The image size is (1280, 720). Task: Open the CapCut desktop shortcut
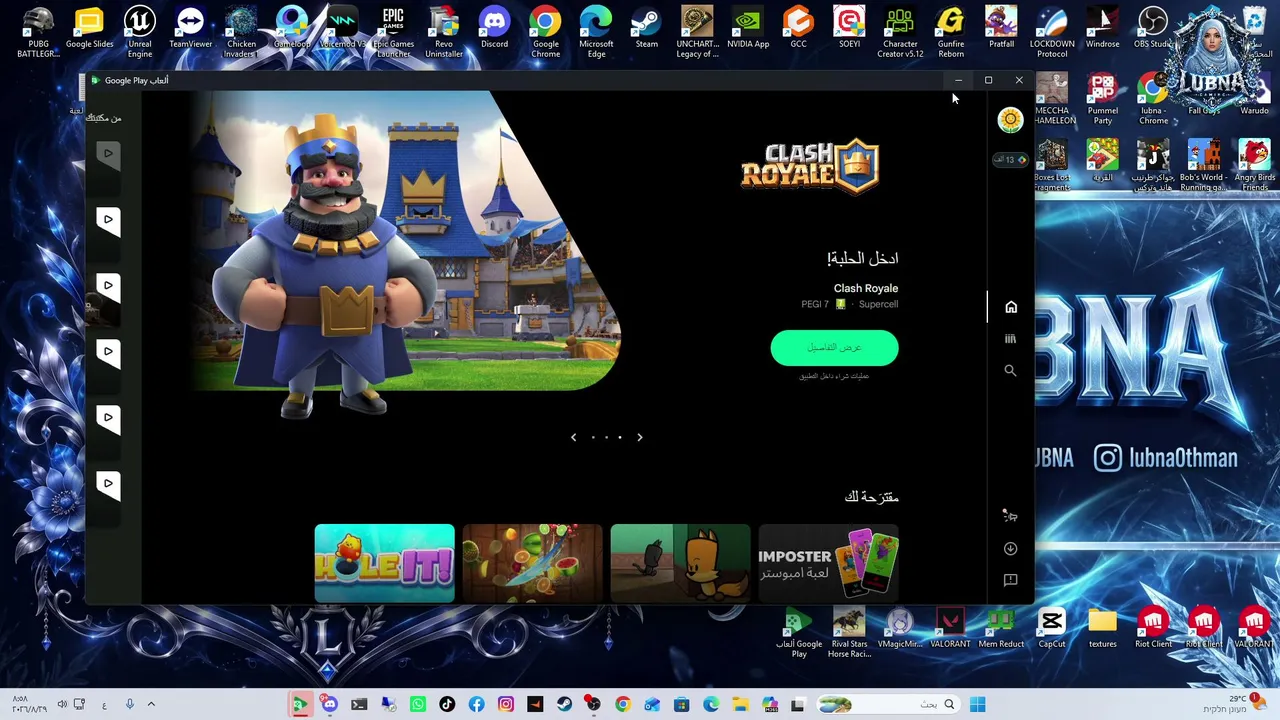(x=1051, y=629)
